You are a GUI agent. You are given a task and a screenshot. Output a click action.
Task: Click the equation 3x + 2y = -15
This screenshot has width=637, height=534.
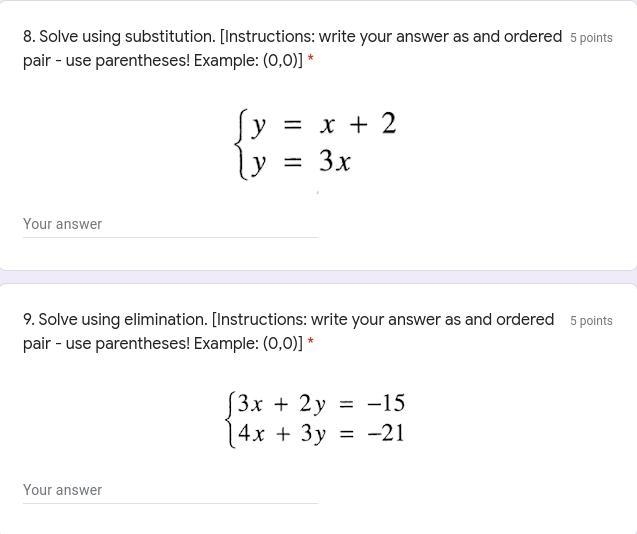321,404
